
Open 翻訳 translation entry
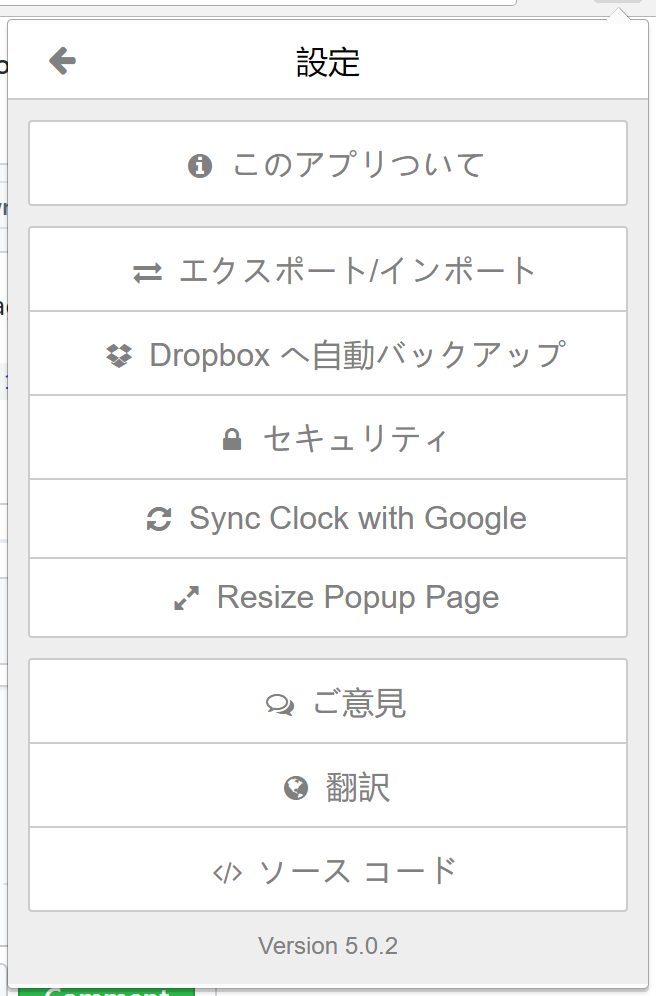click(357, 788)
